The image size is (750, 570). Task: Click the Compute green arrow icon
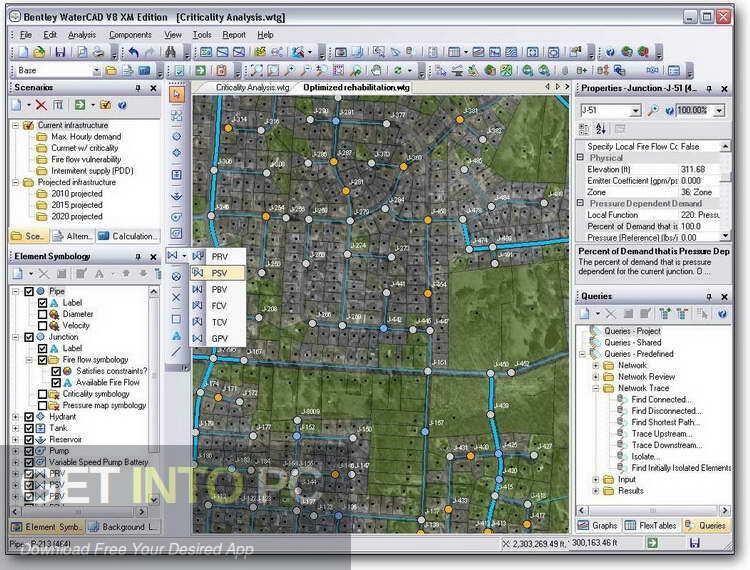click(x=200, y=71)
